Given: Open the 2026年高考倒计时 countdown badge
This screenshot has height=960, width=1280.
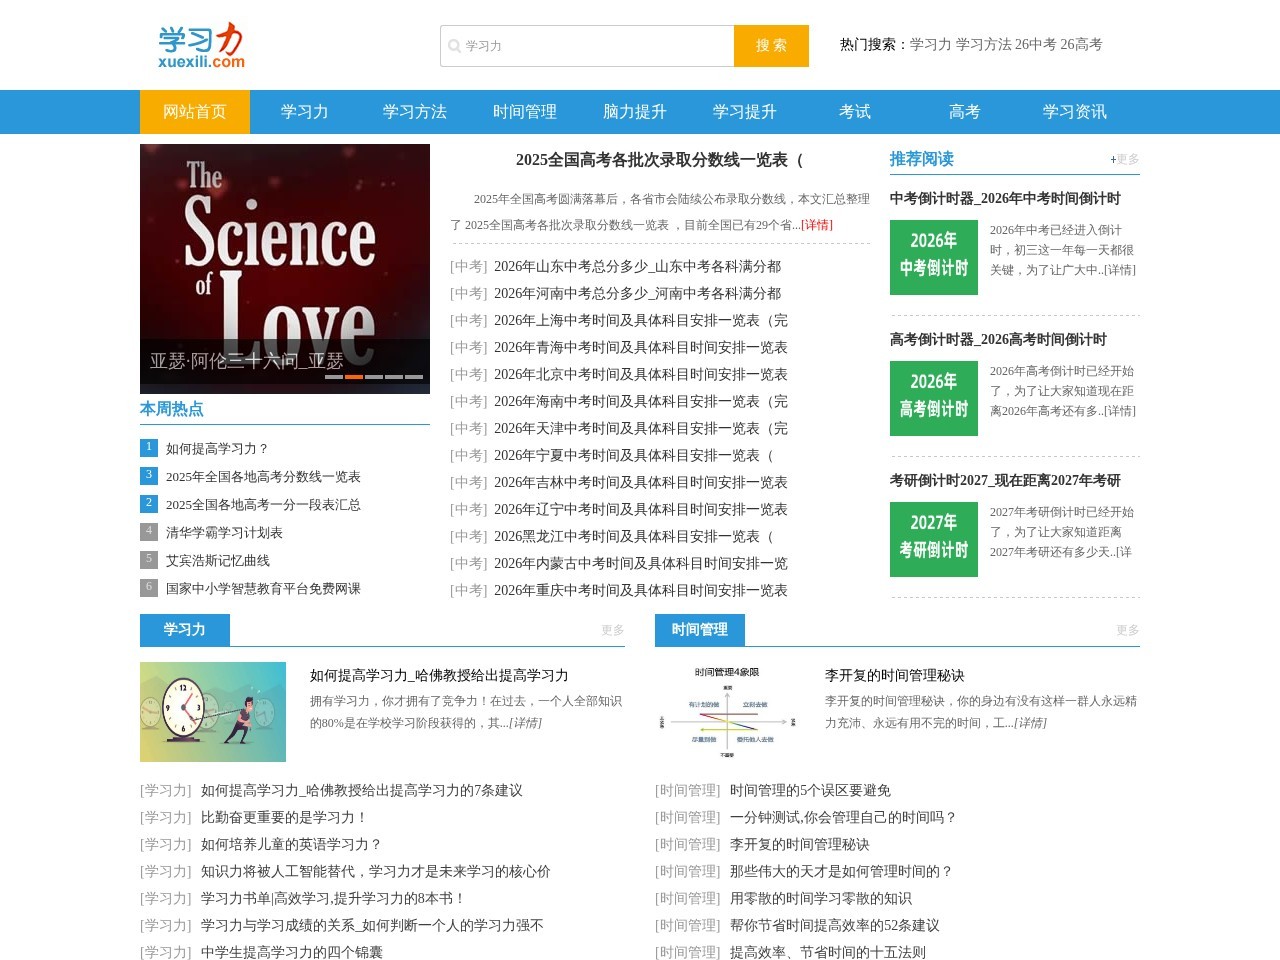Looking at the screenshot, I should click(933, 398).
